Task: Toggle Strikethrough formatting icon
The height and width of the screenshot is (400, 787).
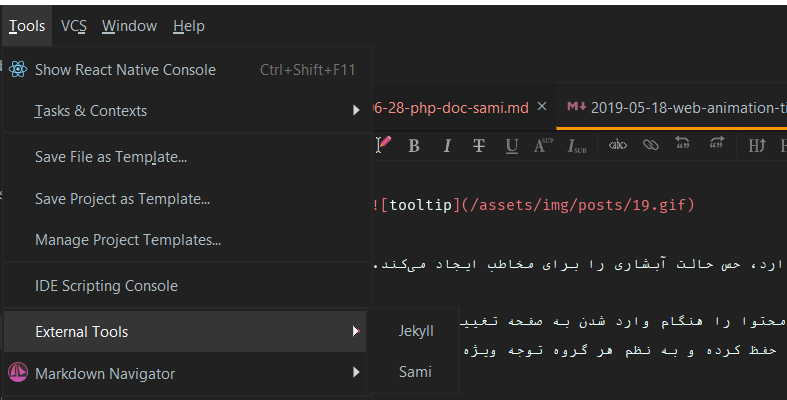Action: tap(479, 146)
